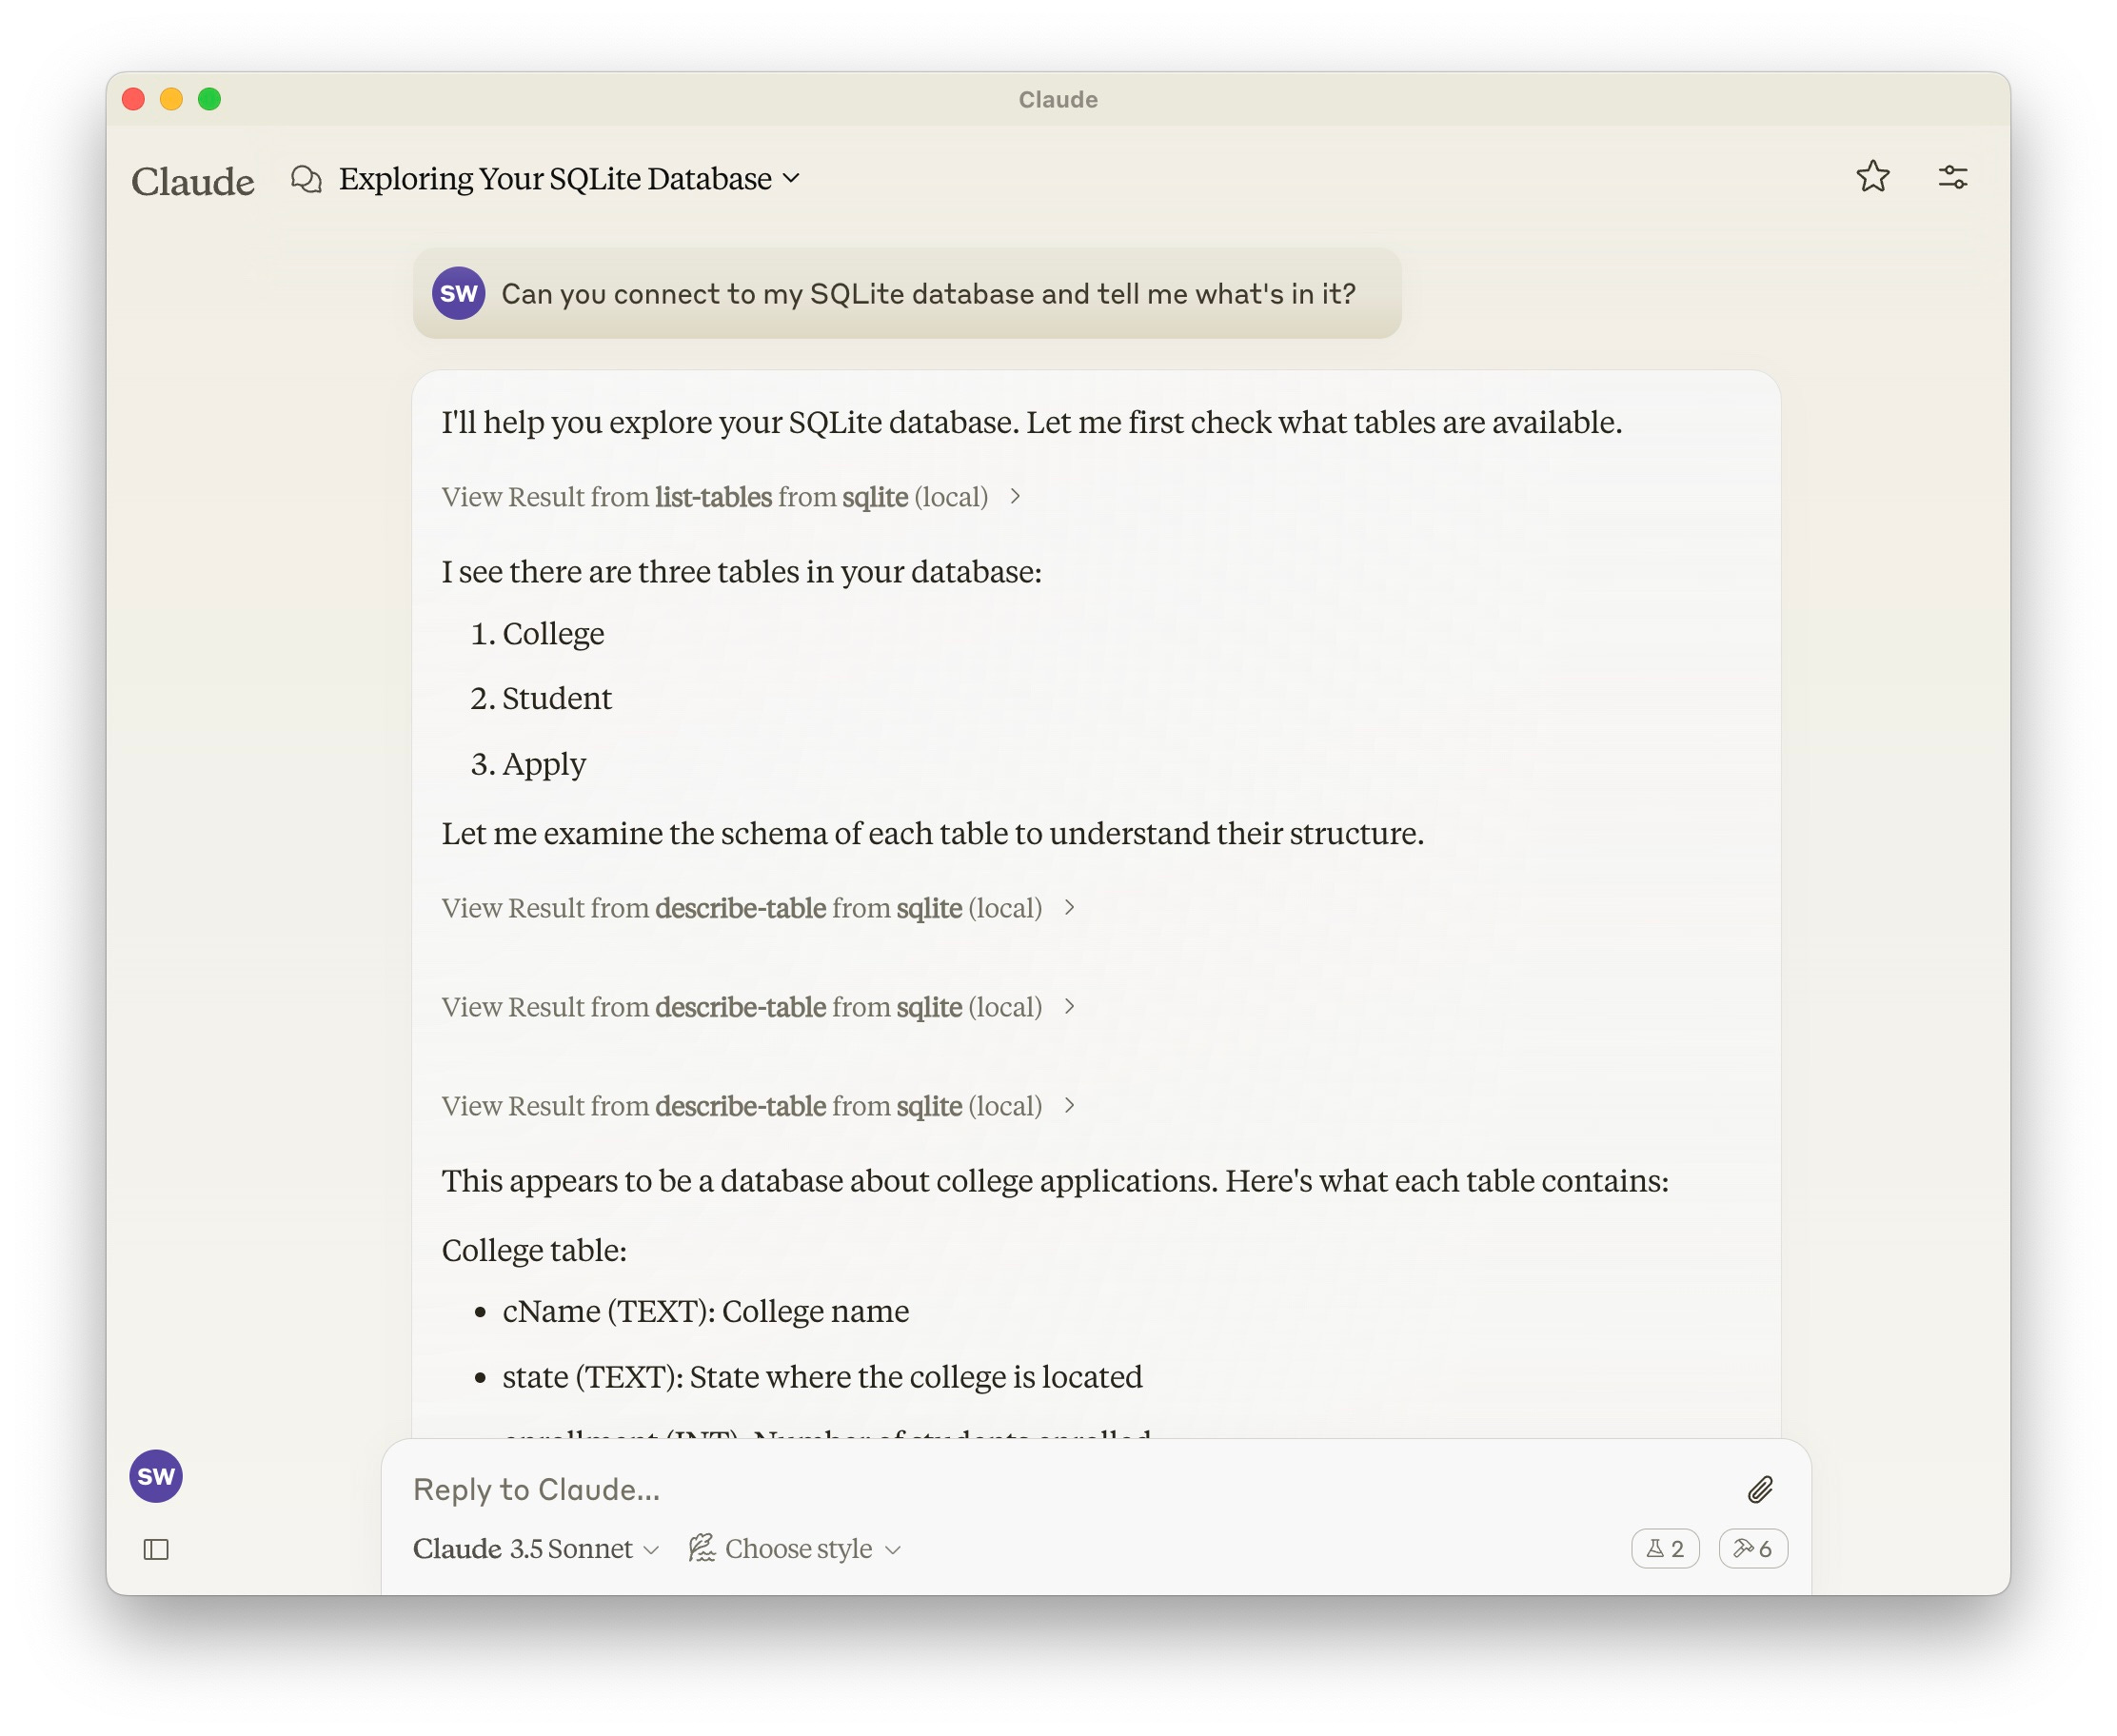2117x1736 pixels.
Task: Click 'This appears to be a database' sentence
Action: click(x=1055, y=1181)
